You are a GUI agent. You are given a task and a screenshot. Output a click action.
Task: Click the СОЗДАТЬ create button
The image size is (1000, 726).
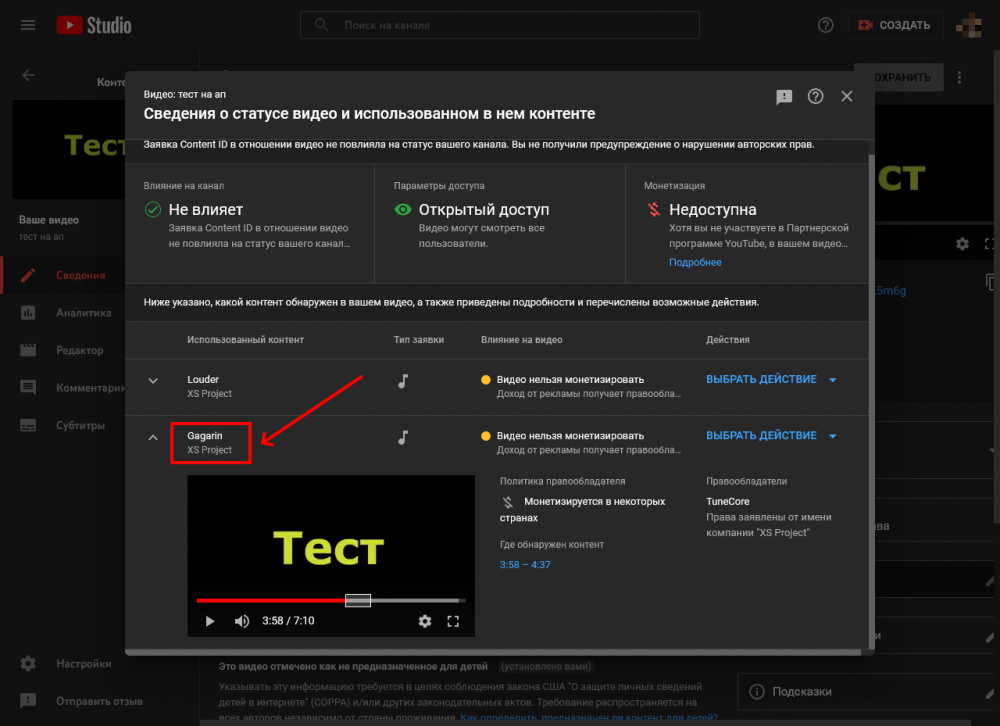coord(895,25)
